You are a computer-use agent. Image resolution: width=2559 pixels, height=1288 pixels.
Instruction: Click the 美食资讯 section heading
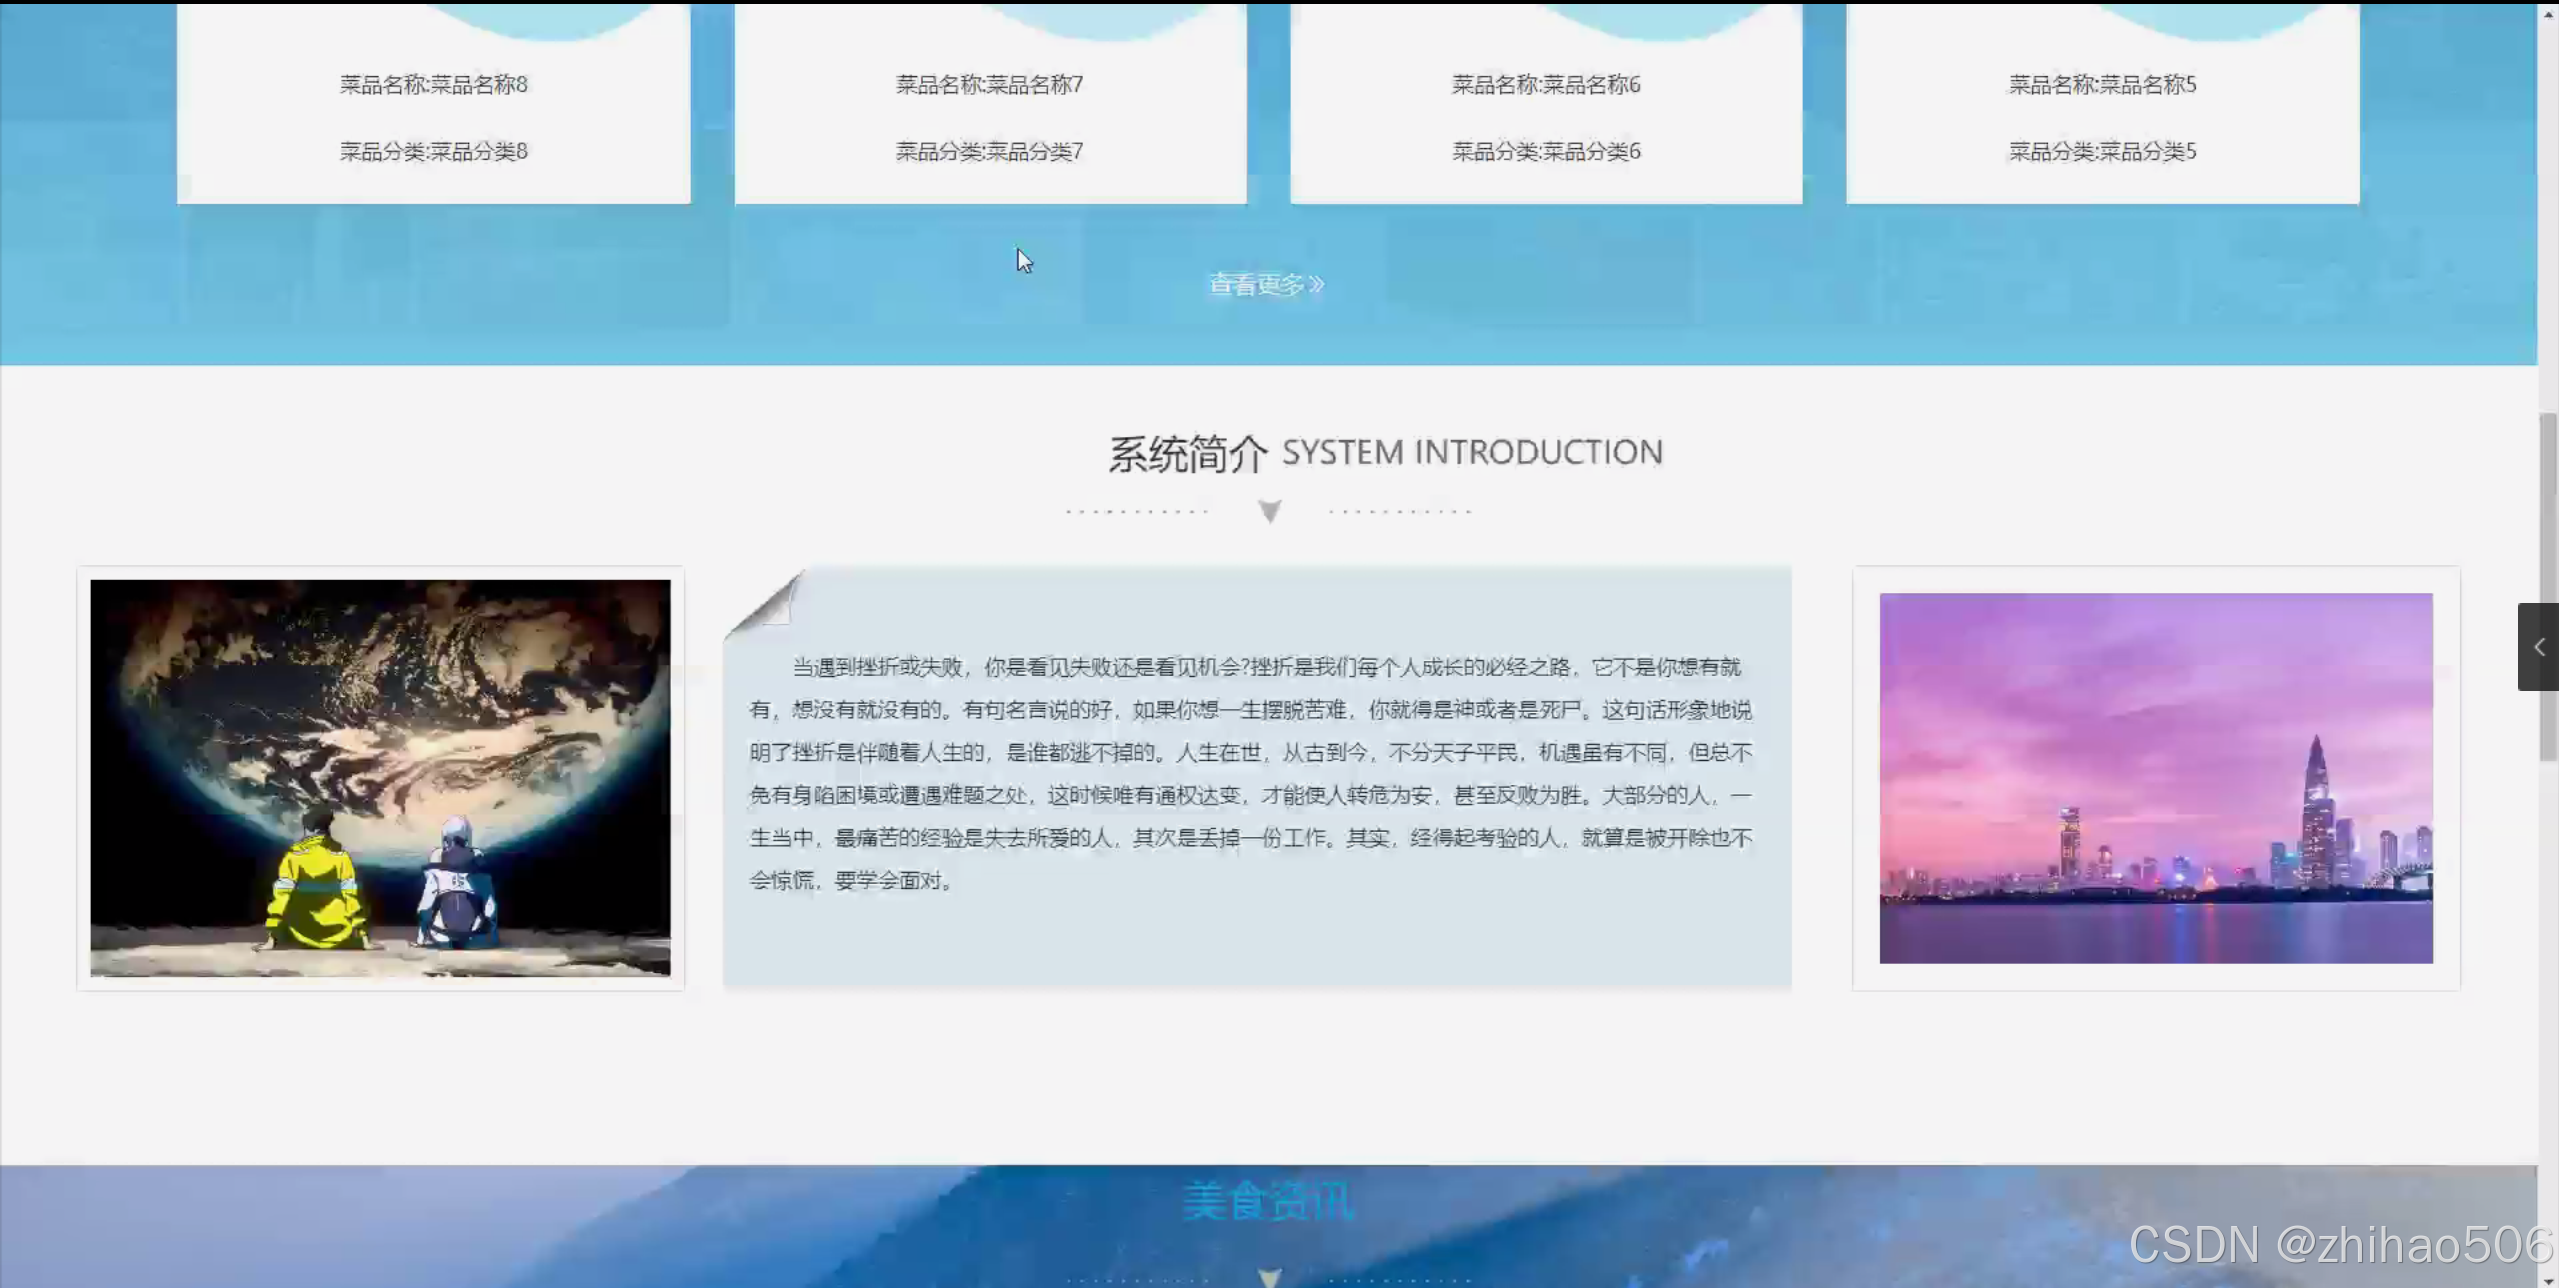(x=1268, y=1201)
